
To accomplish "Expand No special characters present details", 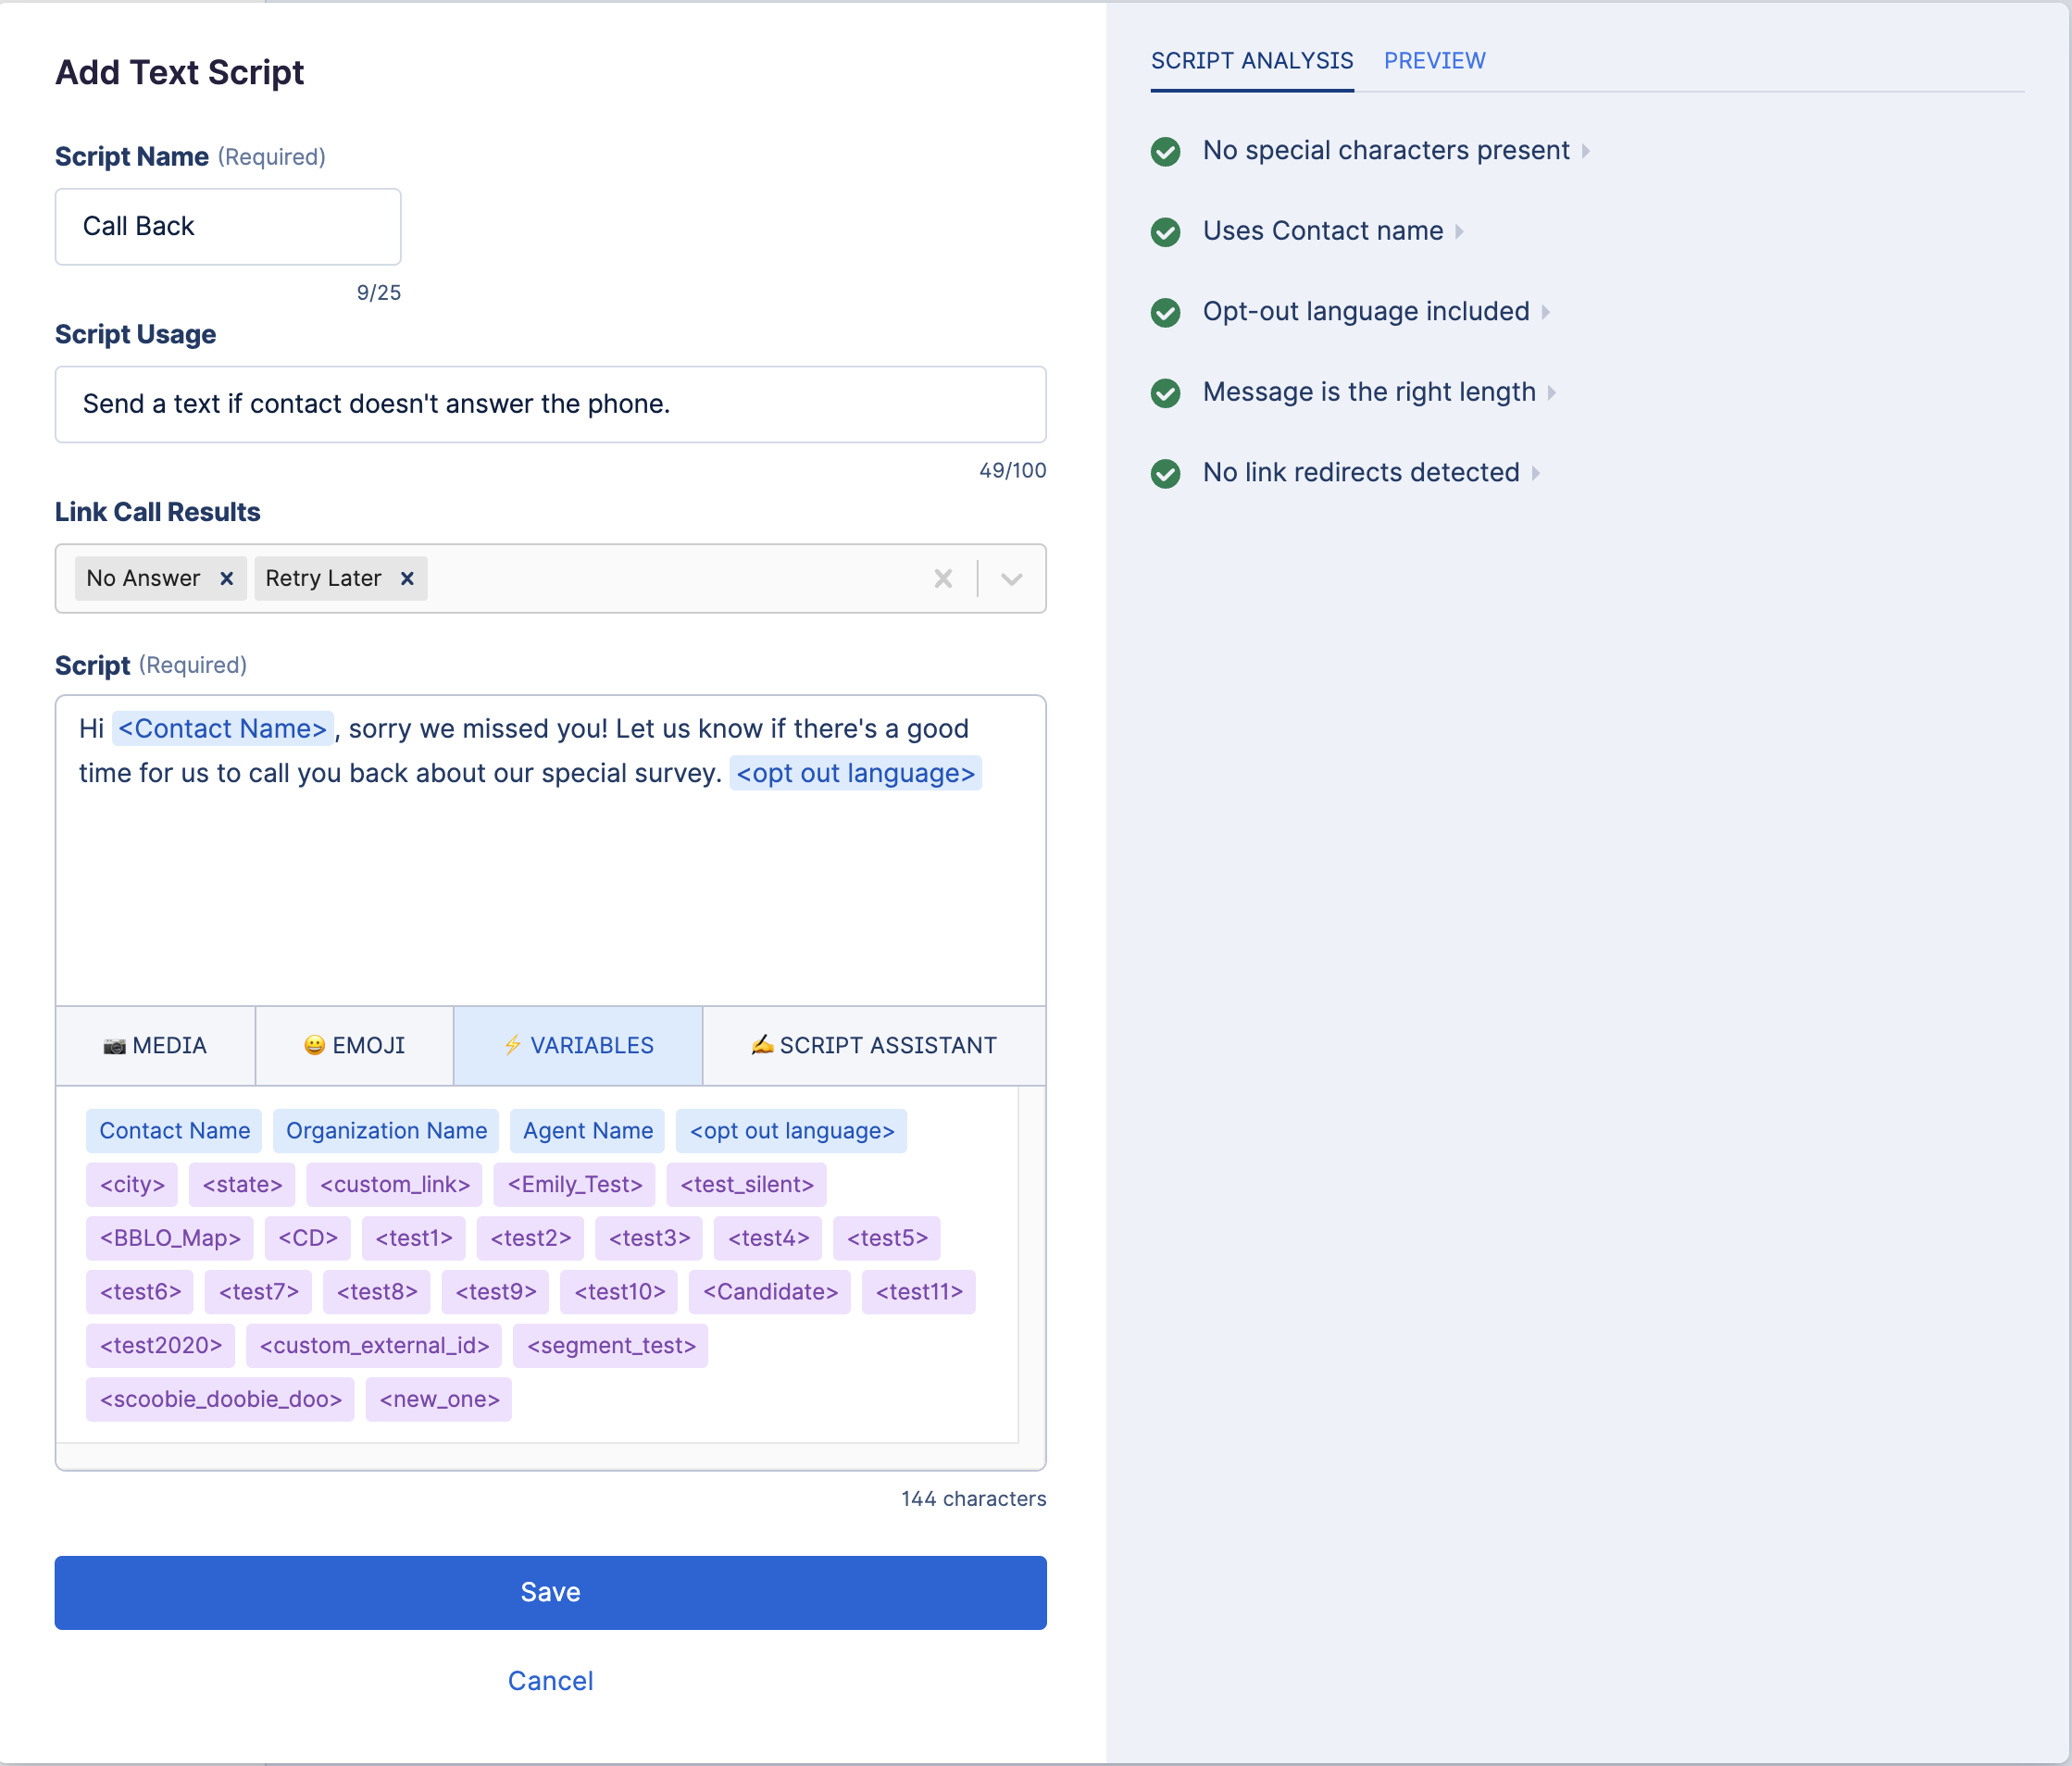I will [1585, 151].
